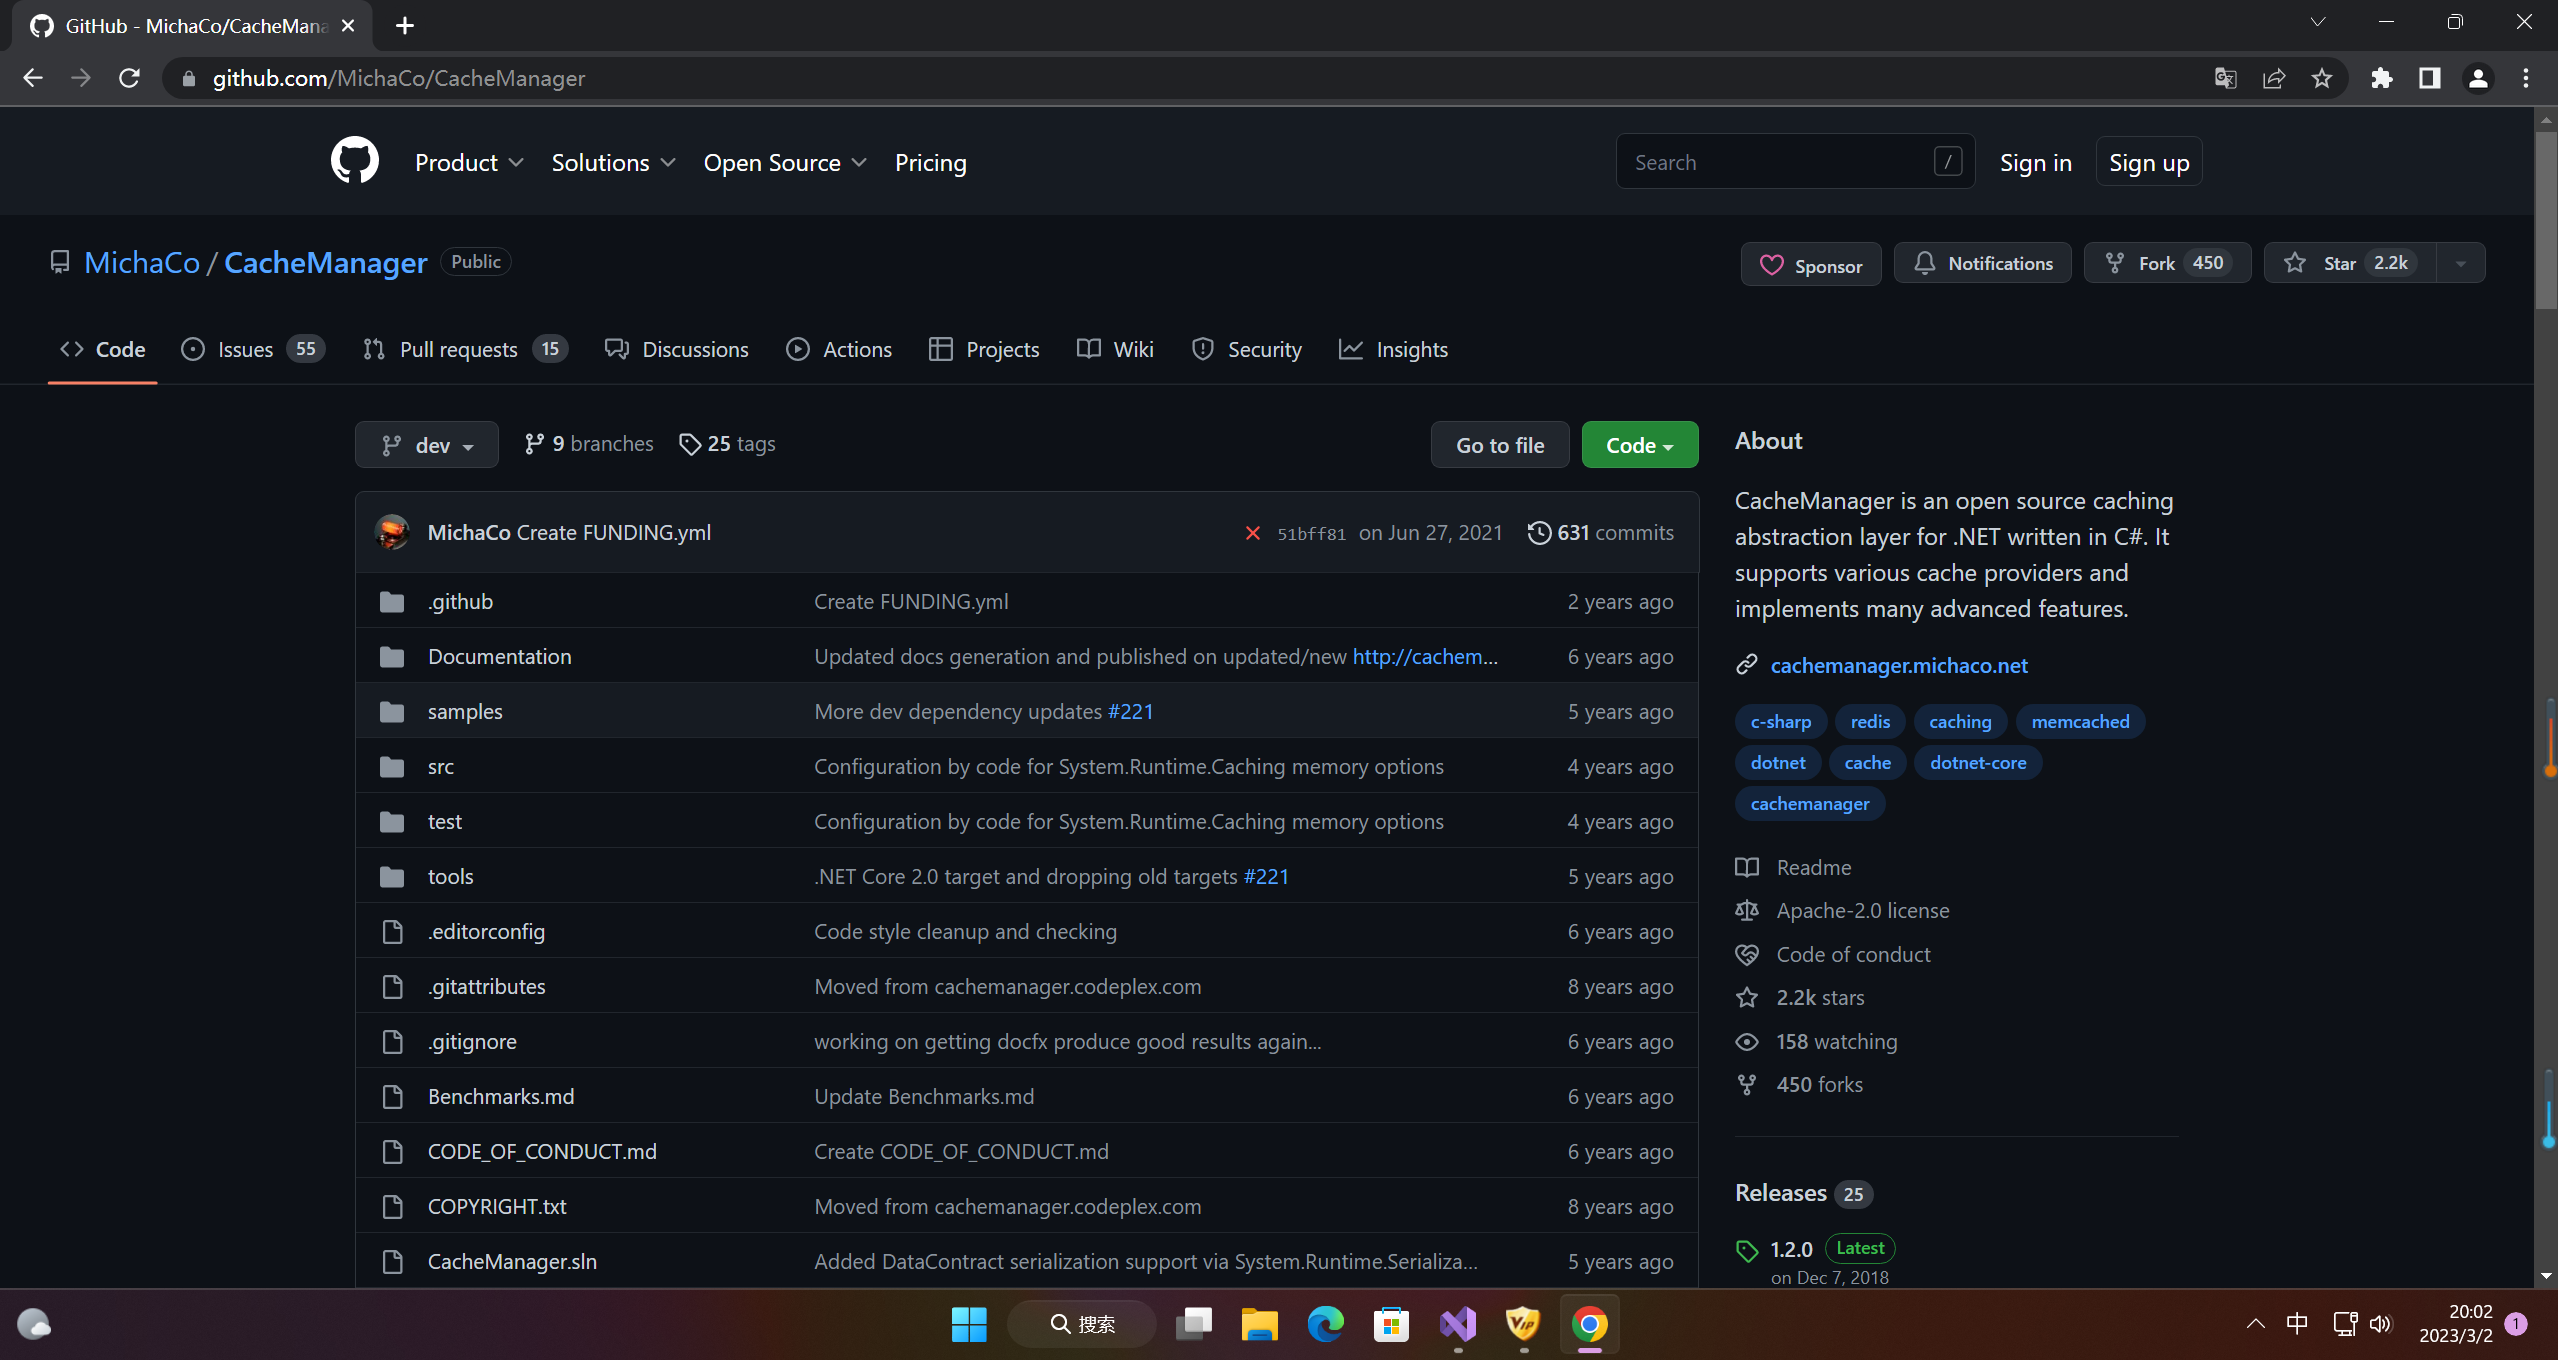Open File Explorer from the taskbar
The width and height of the screenshot is (2558, 1360).
pos(1259,1324)
